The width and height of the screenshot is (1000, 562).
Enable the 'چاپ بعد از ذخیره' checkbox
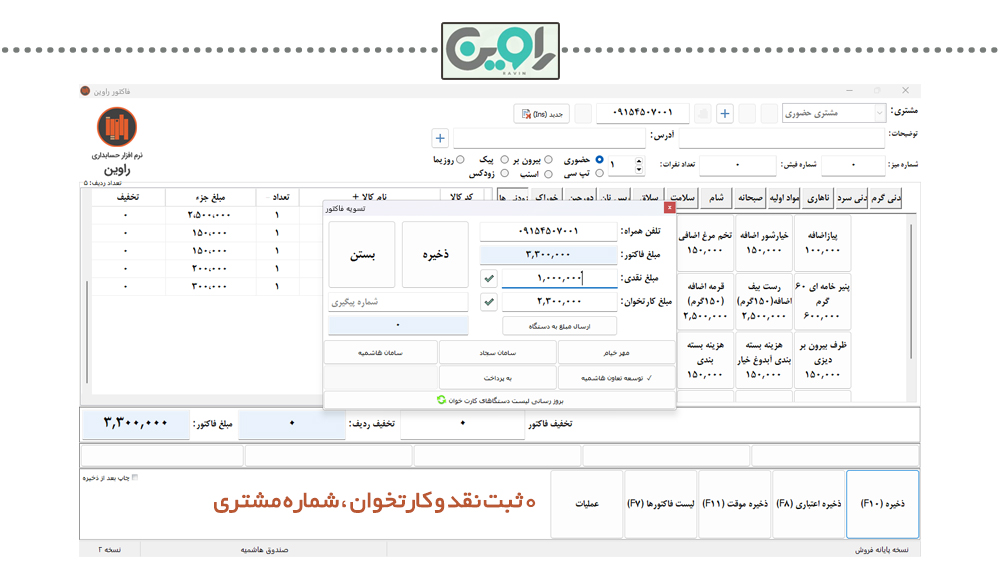pos(135,478)
